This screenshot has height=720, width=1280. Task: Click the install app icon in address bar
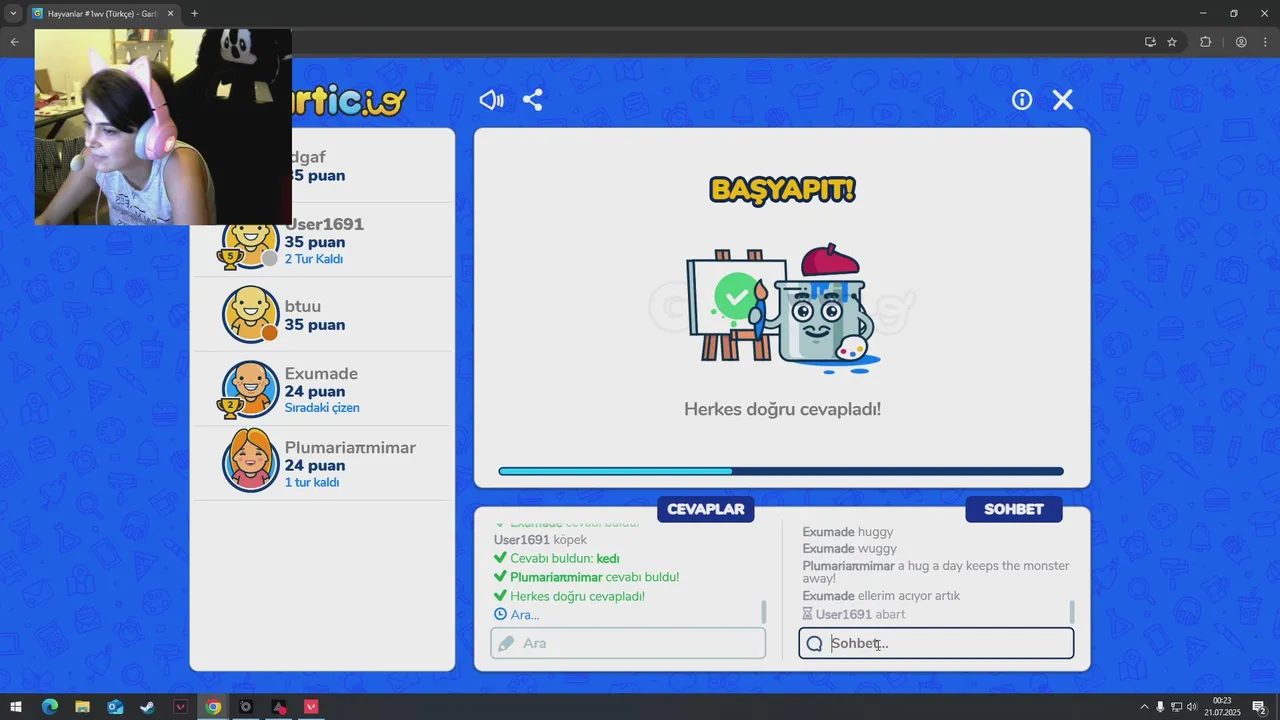1150,42
